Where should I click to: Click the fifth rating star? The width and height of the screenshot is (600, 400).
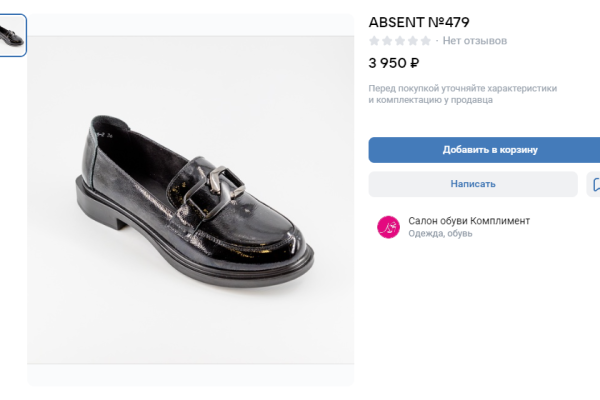[426, 41]
